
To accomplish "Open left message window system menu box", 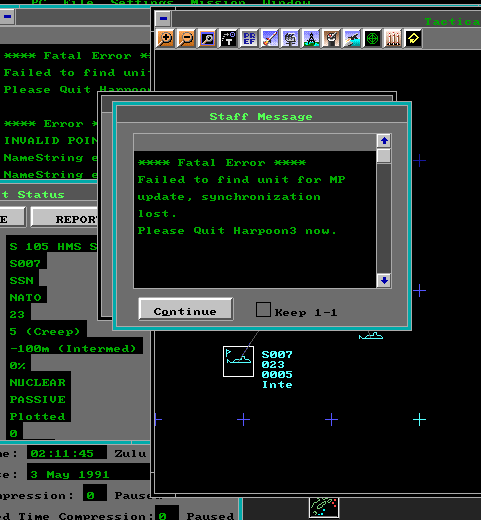I will coord(7,16).
